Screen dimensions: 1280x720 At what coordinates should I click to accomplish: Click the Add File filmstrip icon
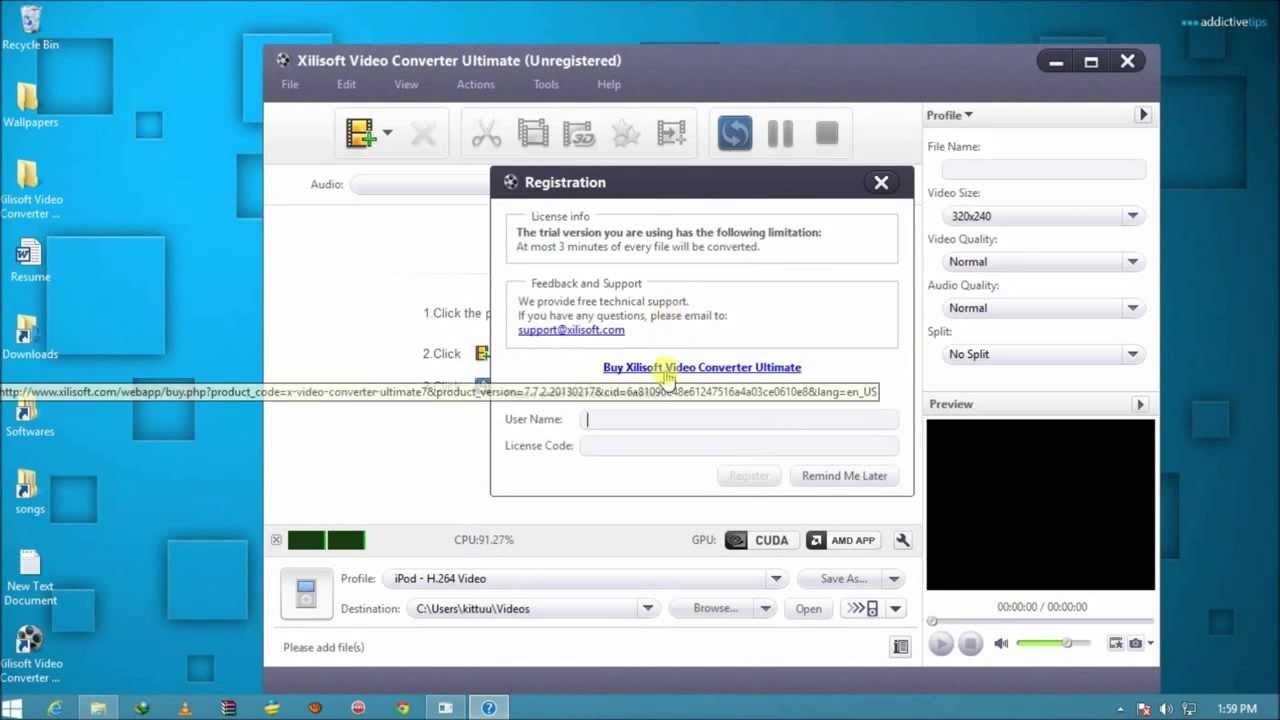click(360, 133)
